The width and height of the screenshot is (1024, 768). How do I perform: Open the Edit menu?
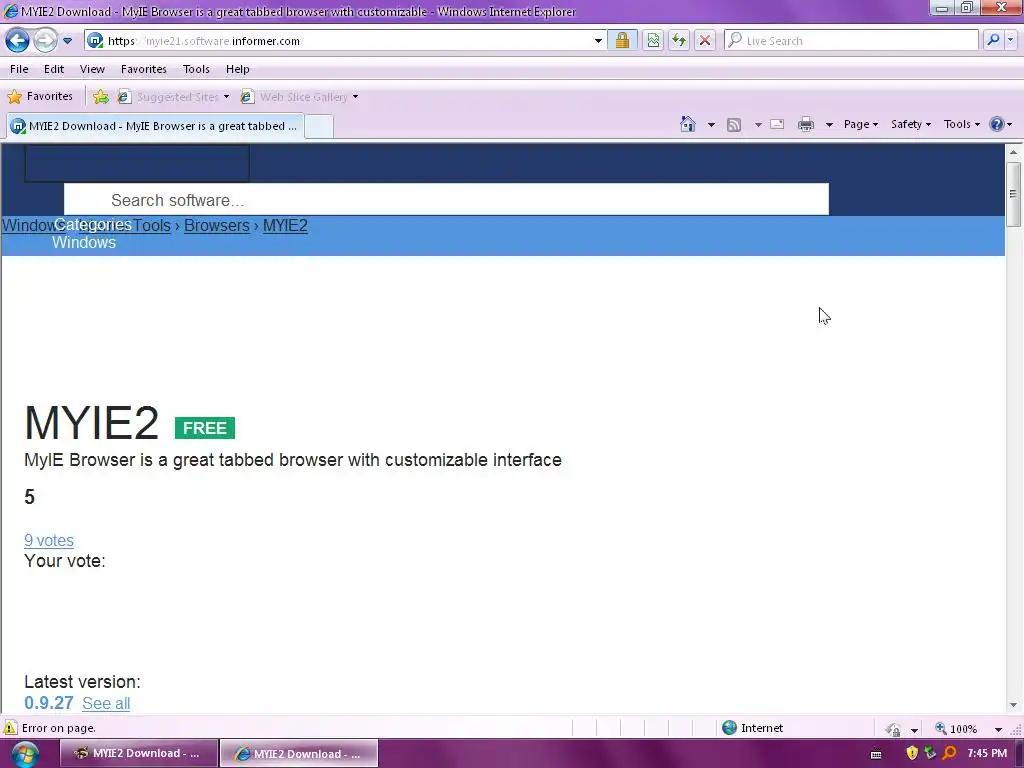tap(54, 69)
